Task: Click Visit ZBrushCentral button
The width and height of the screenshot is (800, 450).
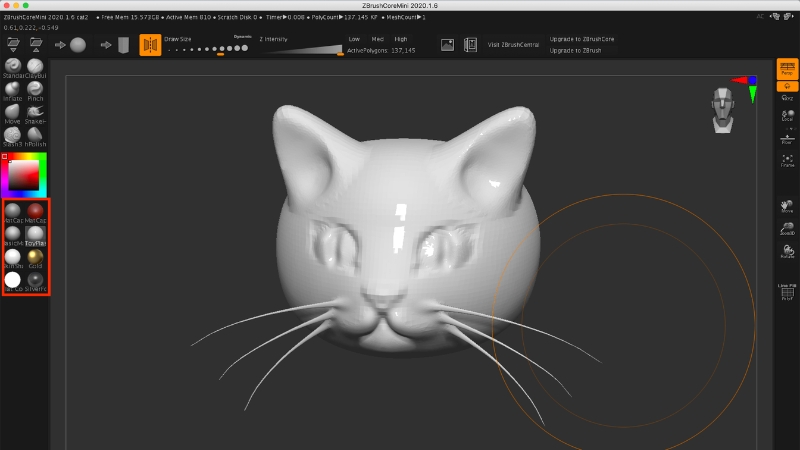Action: [x=513, y=45]
